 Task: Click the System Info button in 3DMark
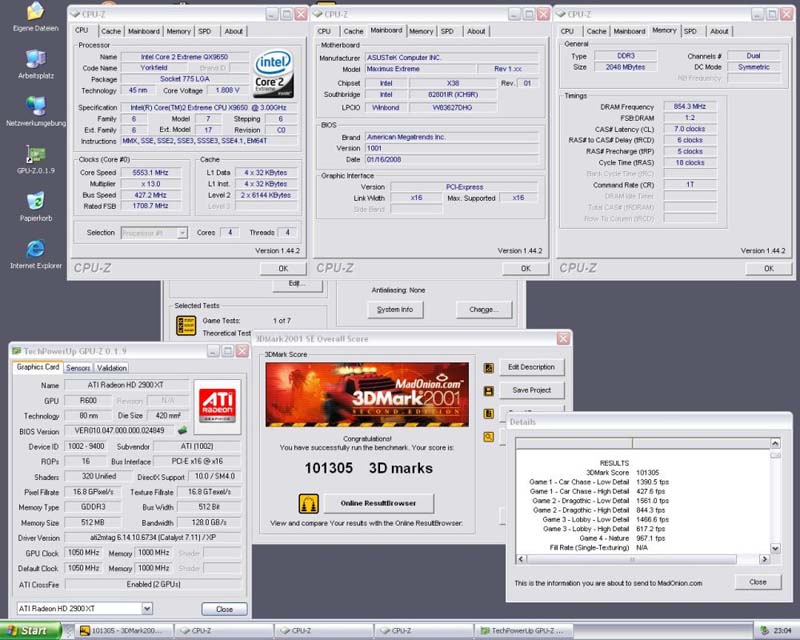click(395, 310)
